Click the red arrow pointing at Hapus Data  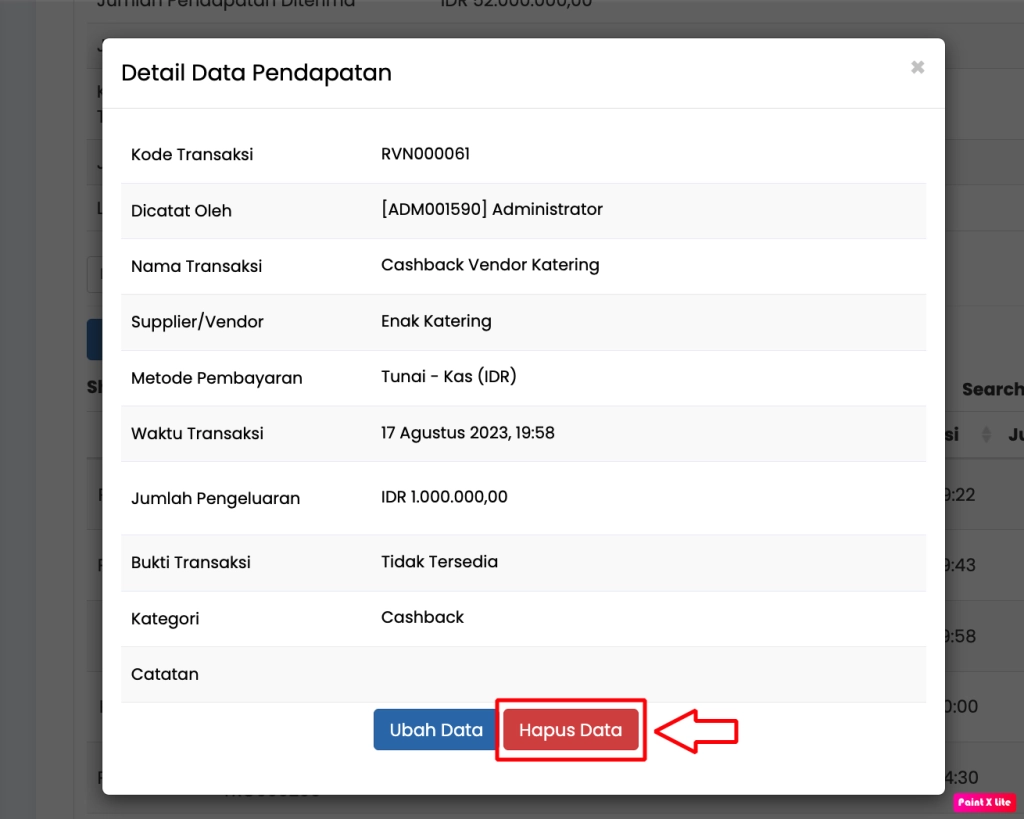pyautogui.click(x=697, y=731)
